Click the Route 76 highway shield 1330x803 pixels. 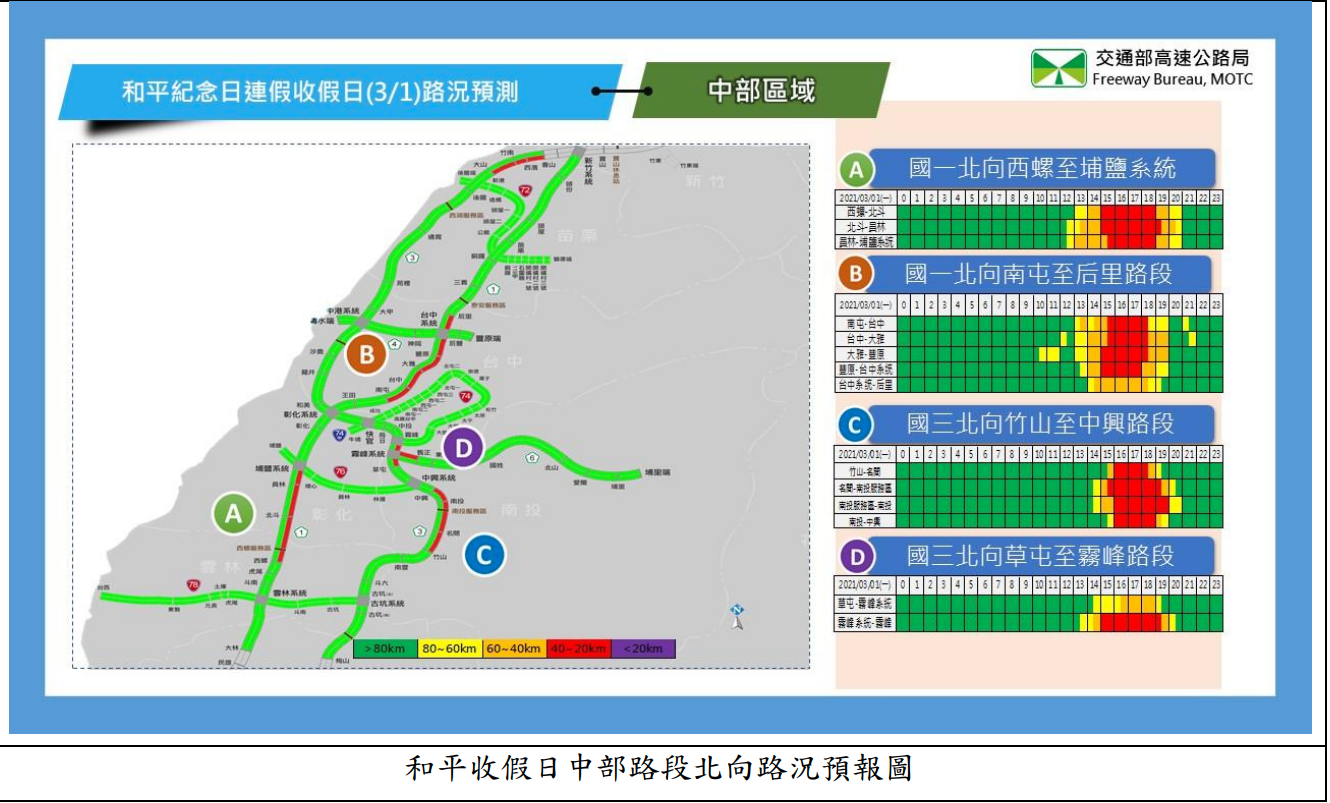coord(341,472)
